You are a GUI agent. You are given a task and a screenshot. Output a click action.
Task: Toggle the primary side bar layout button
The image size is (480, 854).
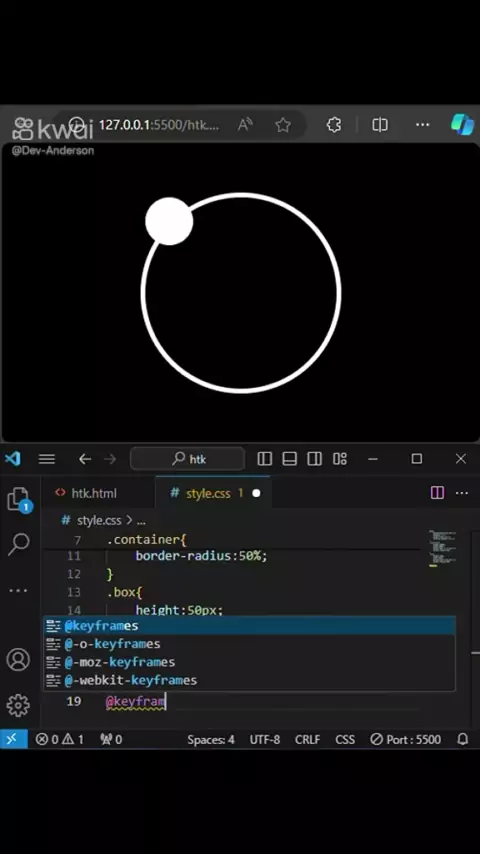coord(265,459)
